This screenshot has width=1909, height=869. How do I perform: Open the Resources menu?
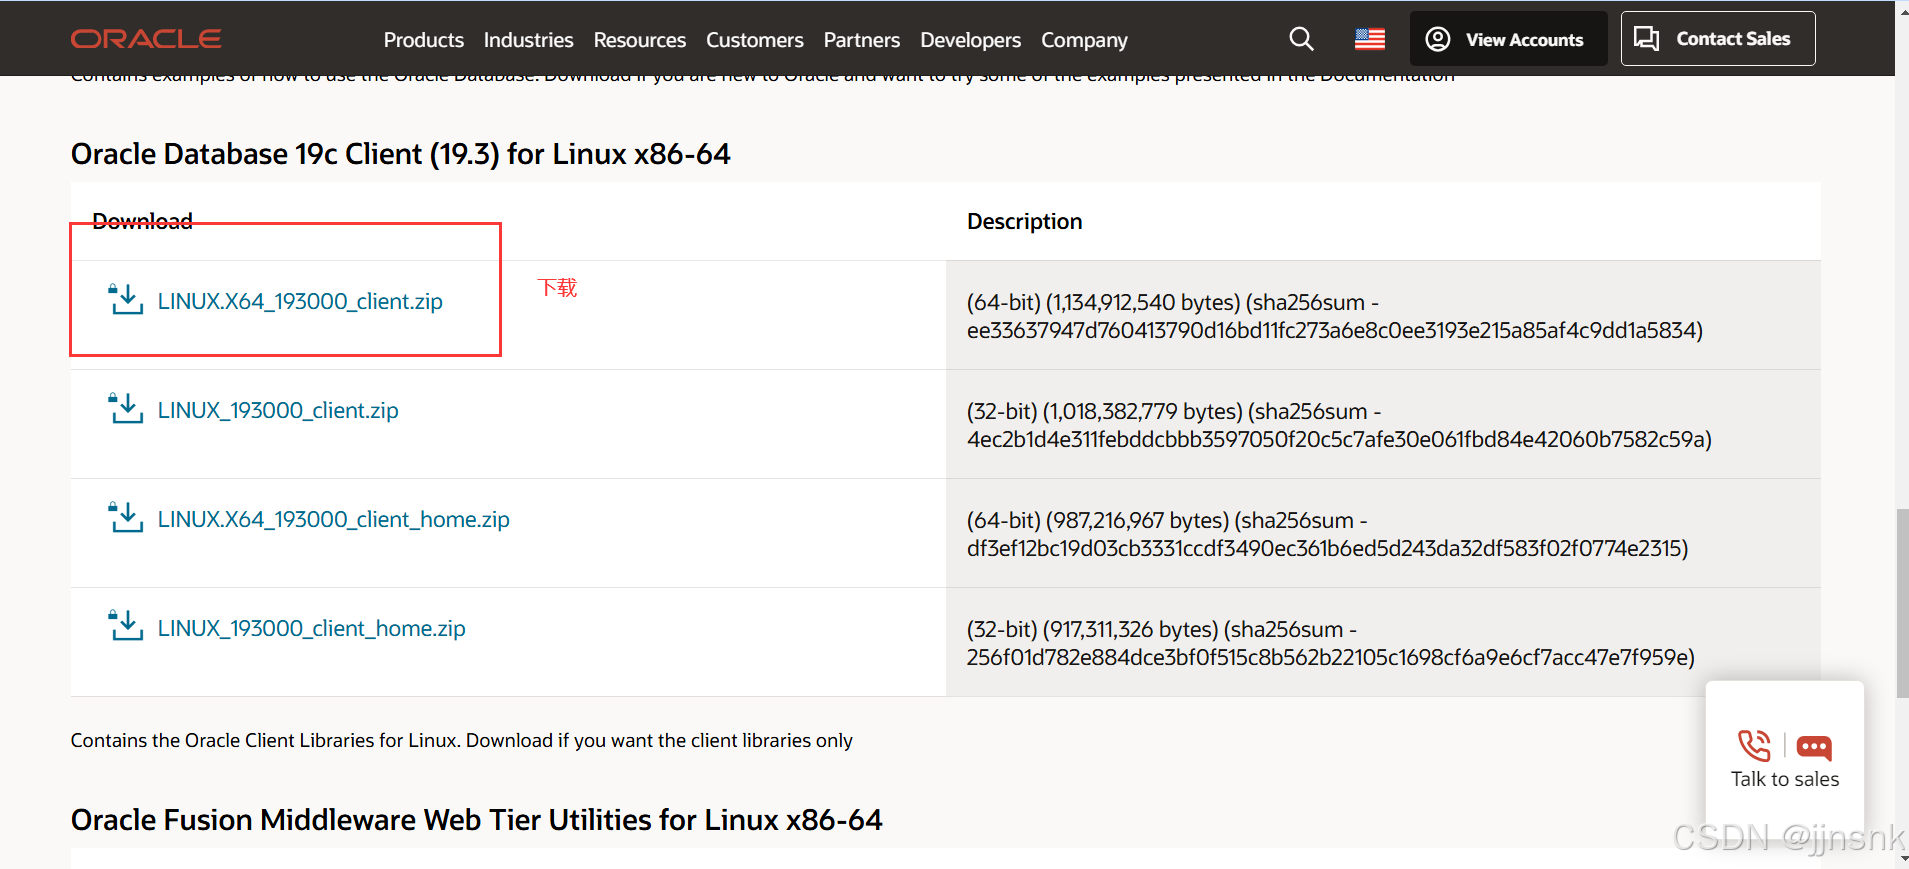point(639,40)
